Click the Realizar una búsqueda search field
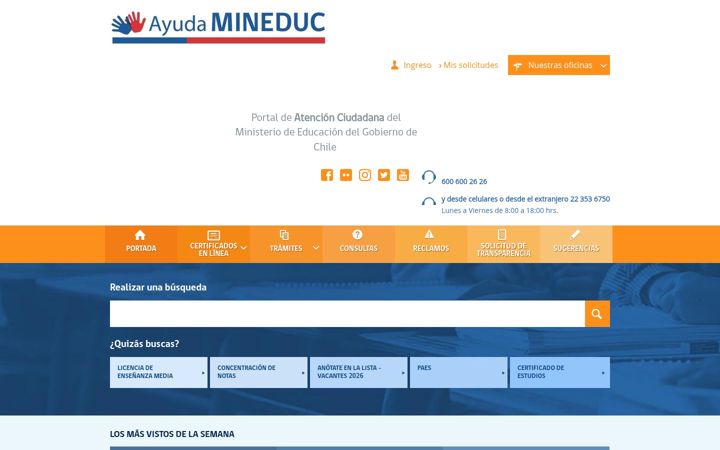This screenshot has height=450, width=720. click(x=347, y=314)
